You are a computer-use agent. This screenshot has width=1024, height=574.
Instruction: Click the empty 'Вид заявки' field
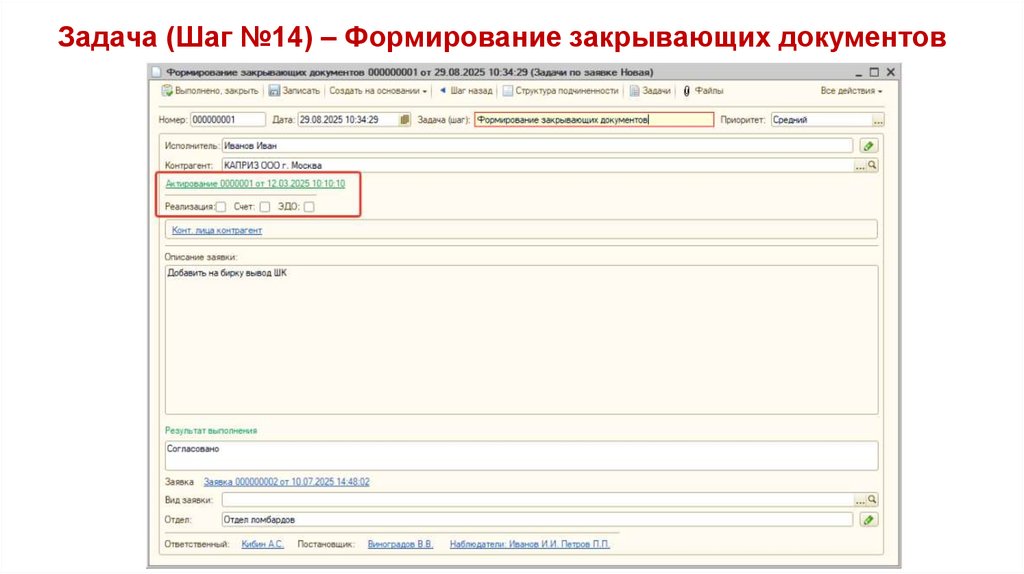click(537, 500)
